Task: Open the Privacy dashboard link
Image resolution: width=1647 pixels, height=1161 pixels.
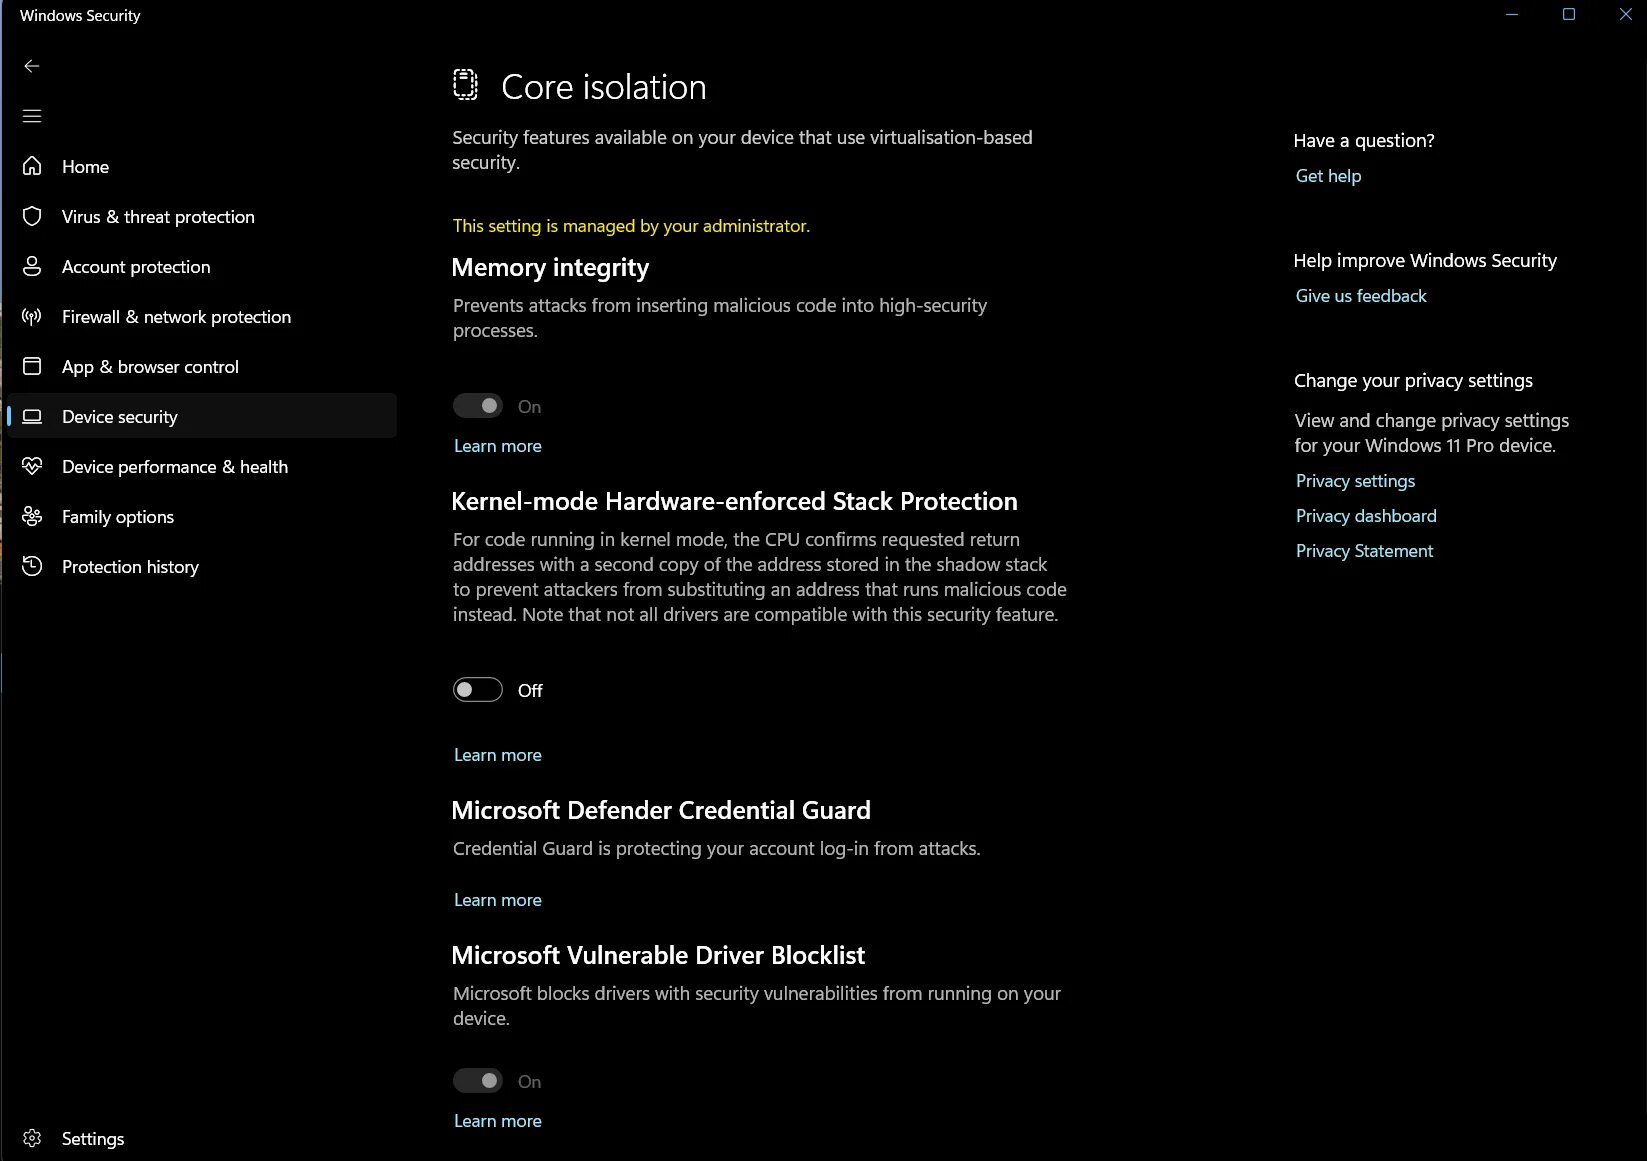Action: [x=1365, y=516]
